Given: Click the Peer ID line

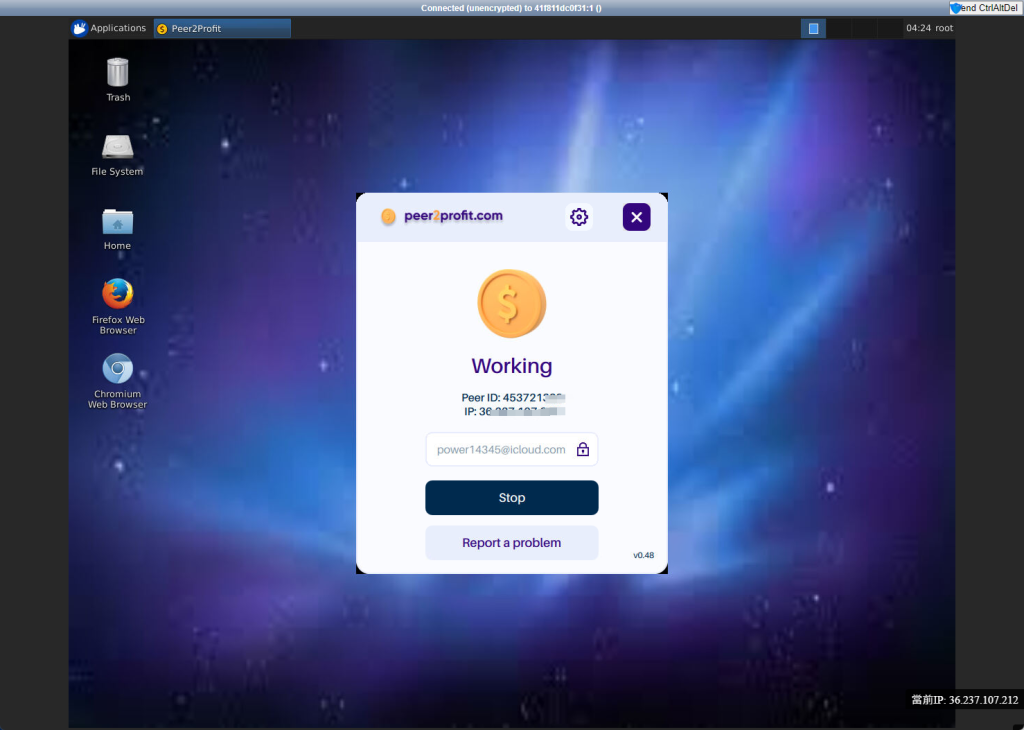Looking at the screenshot, I should coord(513,398).
